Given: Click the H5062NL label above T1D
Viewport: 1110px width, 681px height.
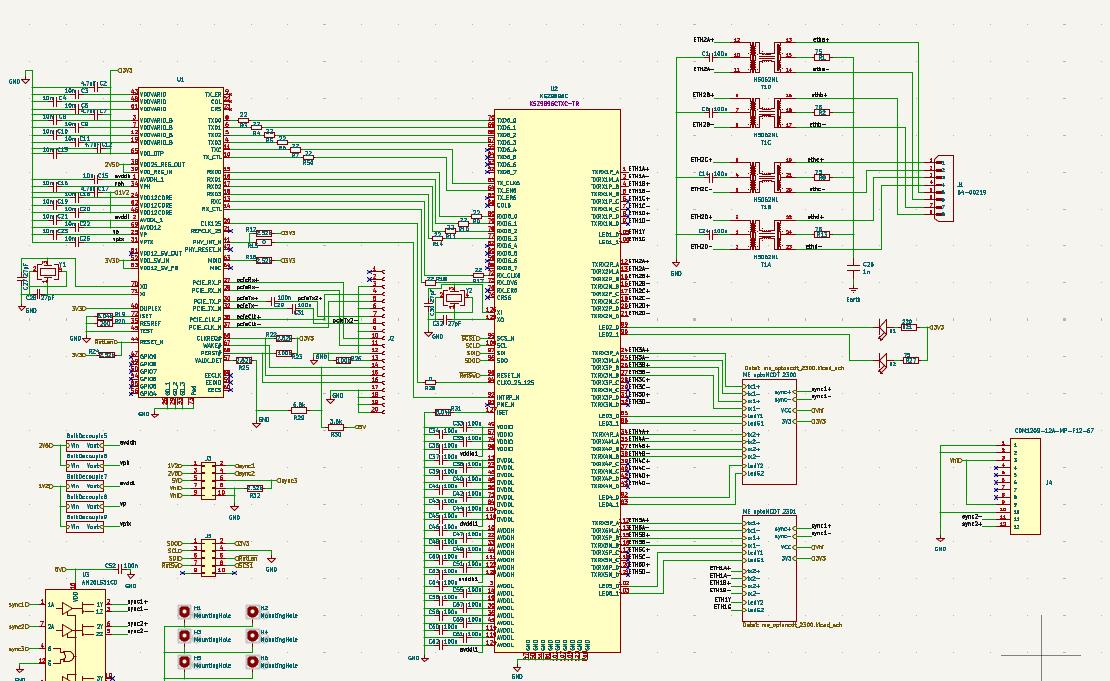Looking at the screenshot, I should click(x=765, y=79).
